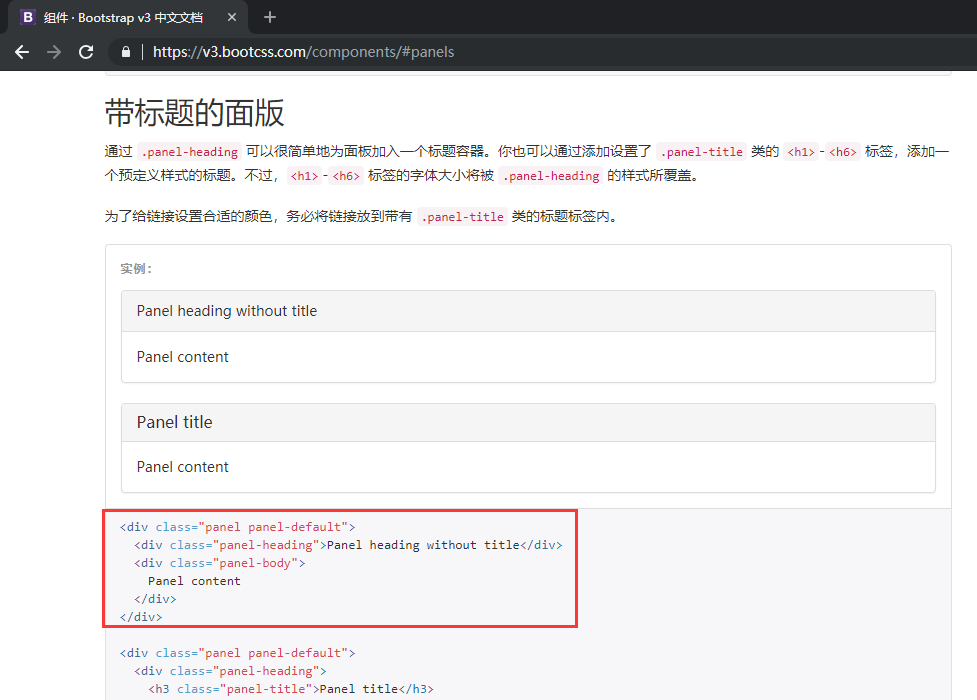Click the <h1> code tag in first line

[801, 151]
